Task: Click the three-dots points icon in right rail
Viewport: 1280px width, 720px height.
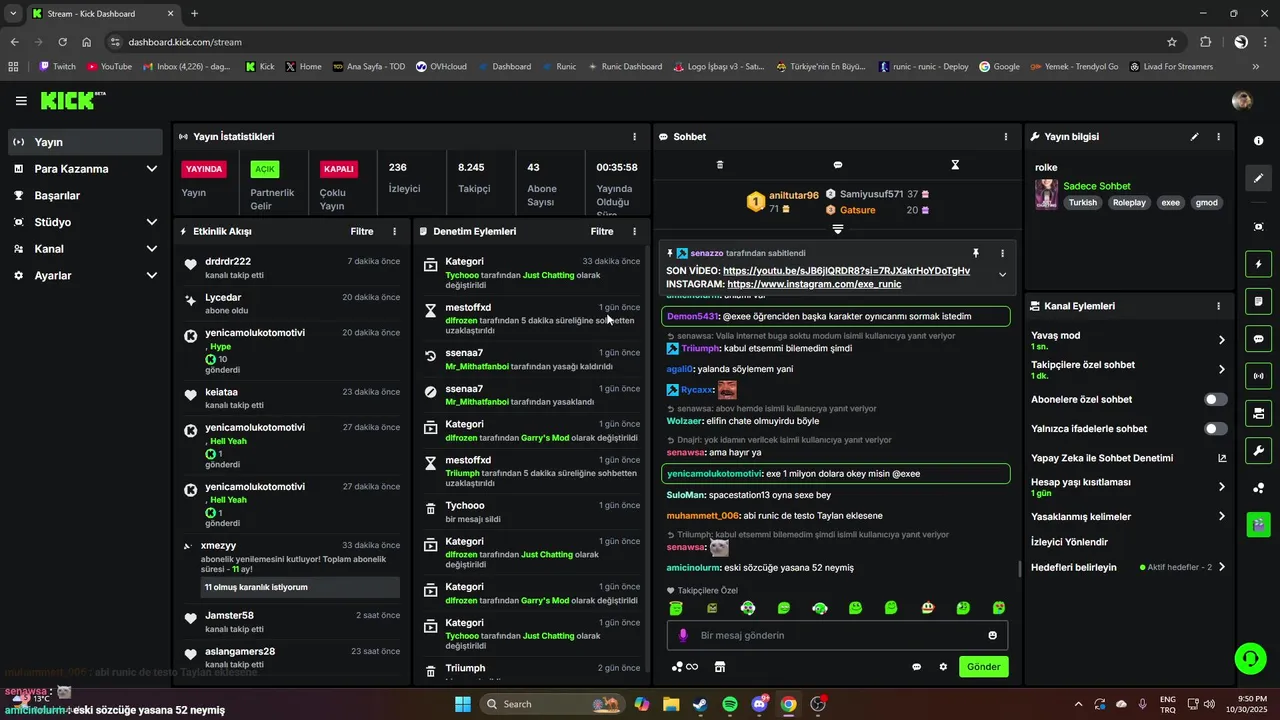Action: click(x=1258, y=488)
